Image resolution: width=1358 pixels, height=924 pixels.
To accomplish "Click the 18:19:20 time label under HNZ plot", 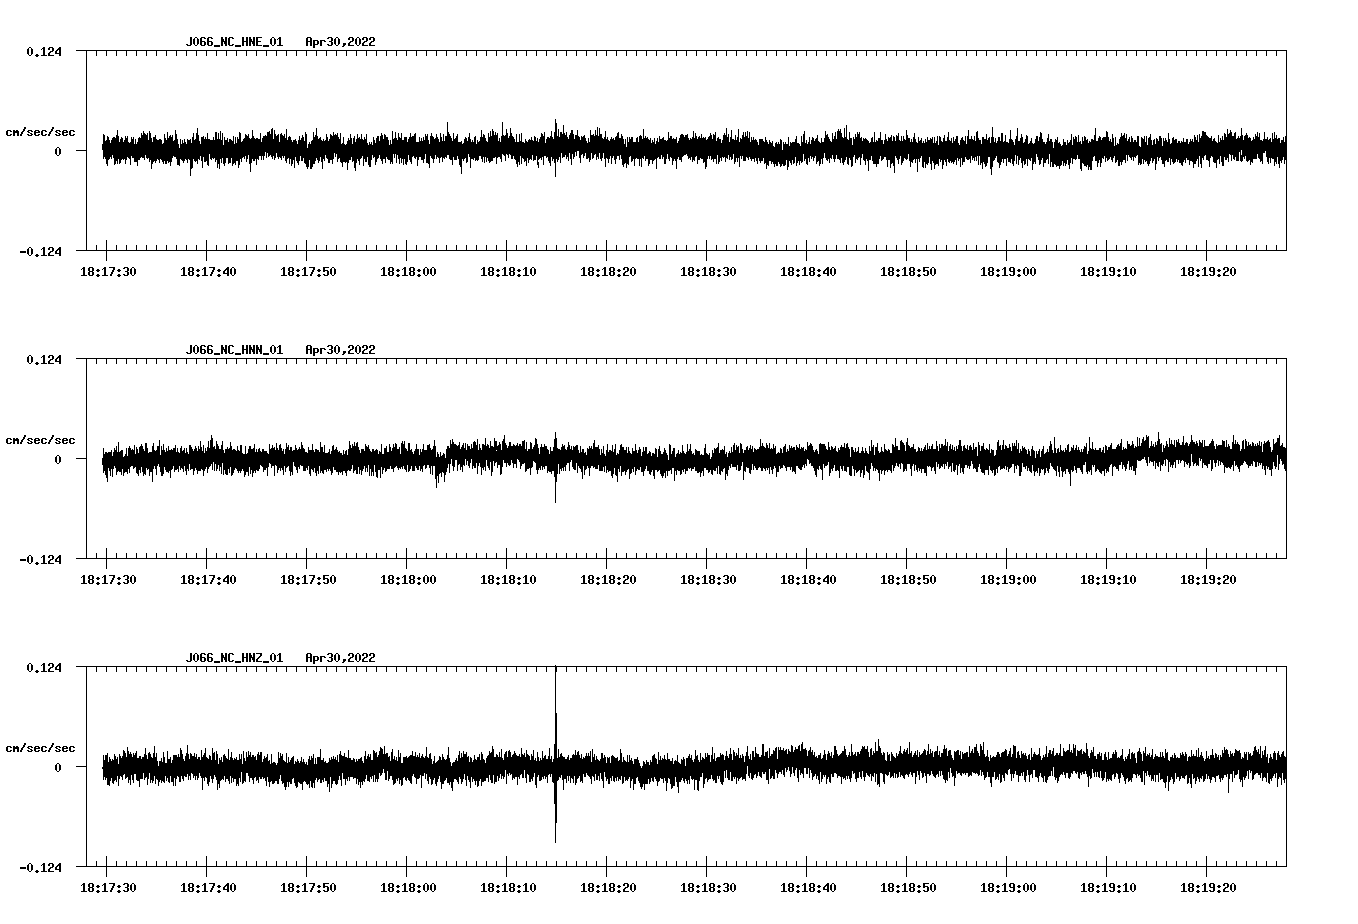I will coord(1208,887).
